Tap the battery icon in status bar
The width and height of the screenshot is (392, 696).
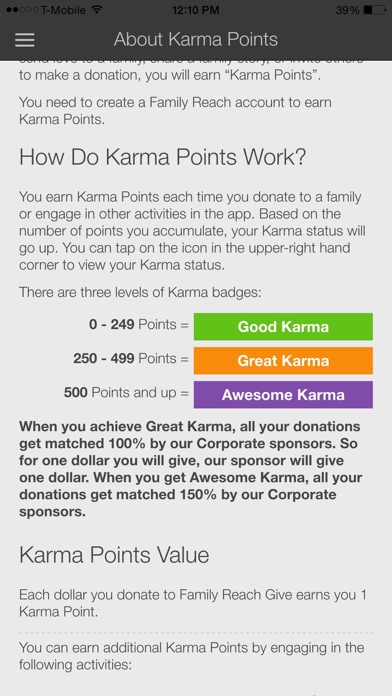(374, 10)
